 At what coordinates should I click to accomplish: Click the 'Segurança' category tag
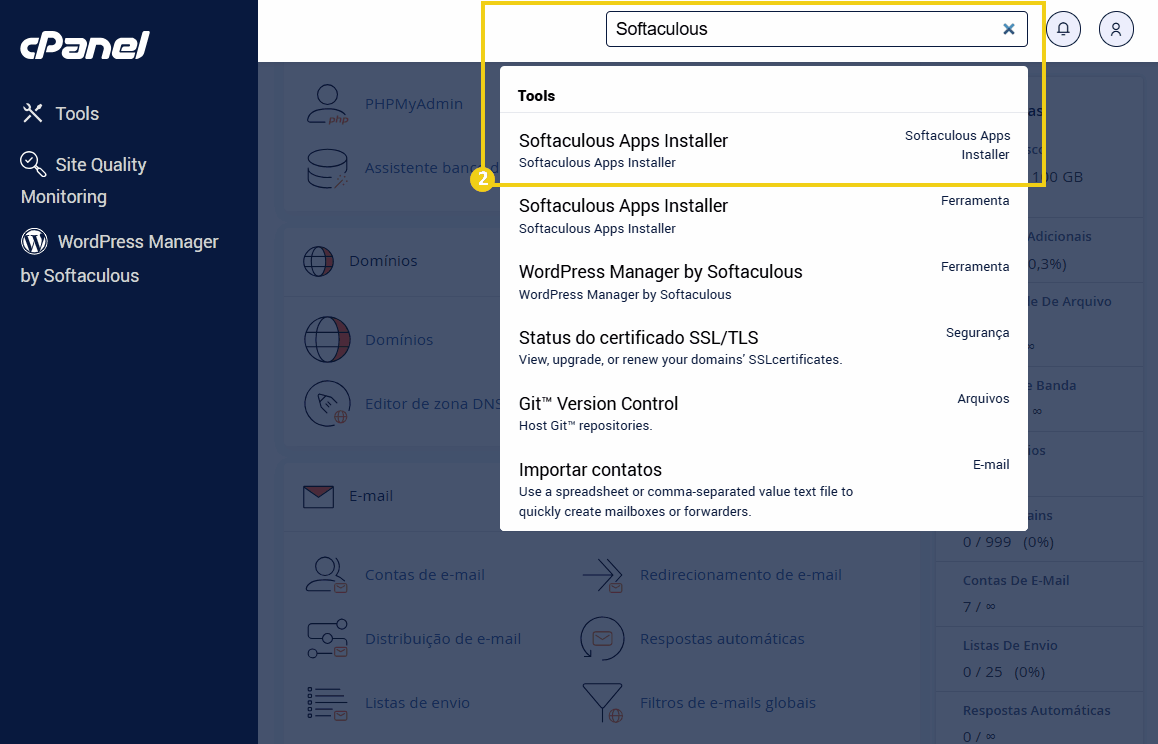pyautogui.click(x=977, y=332)
